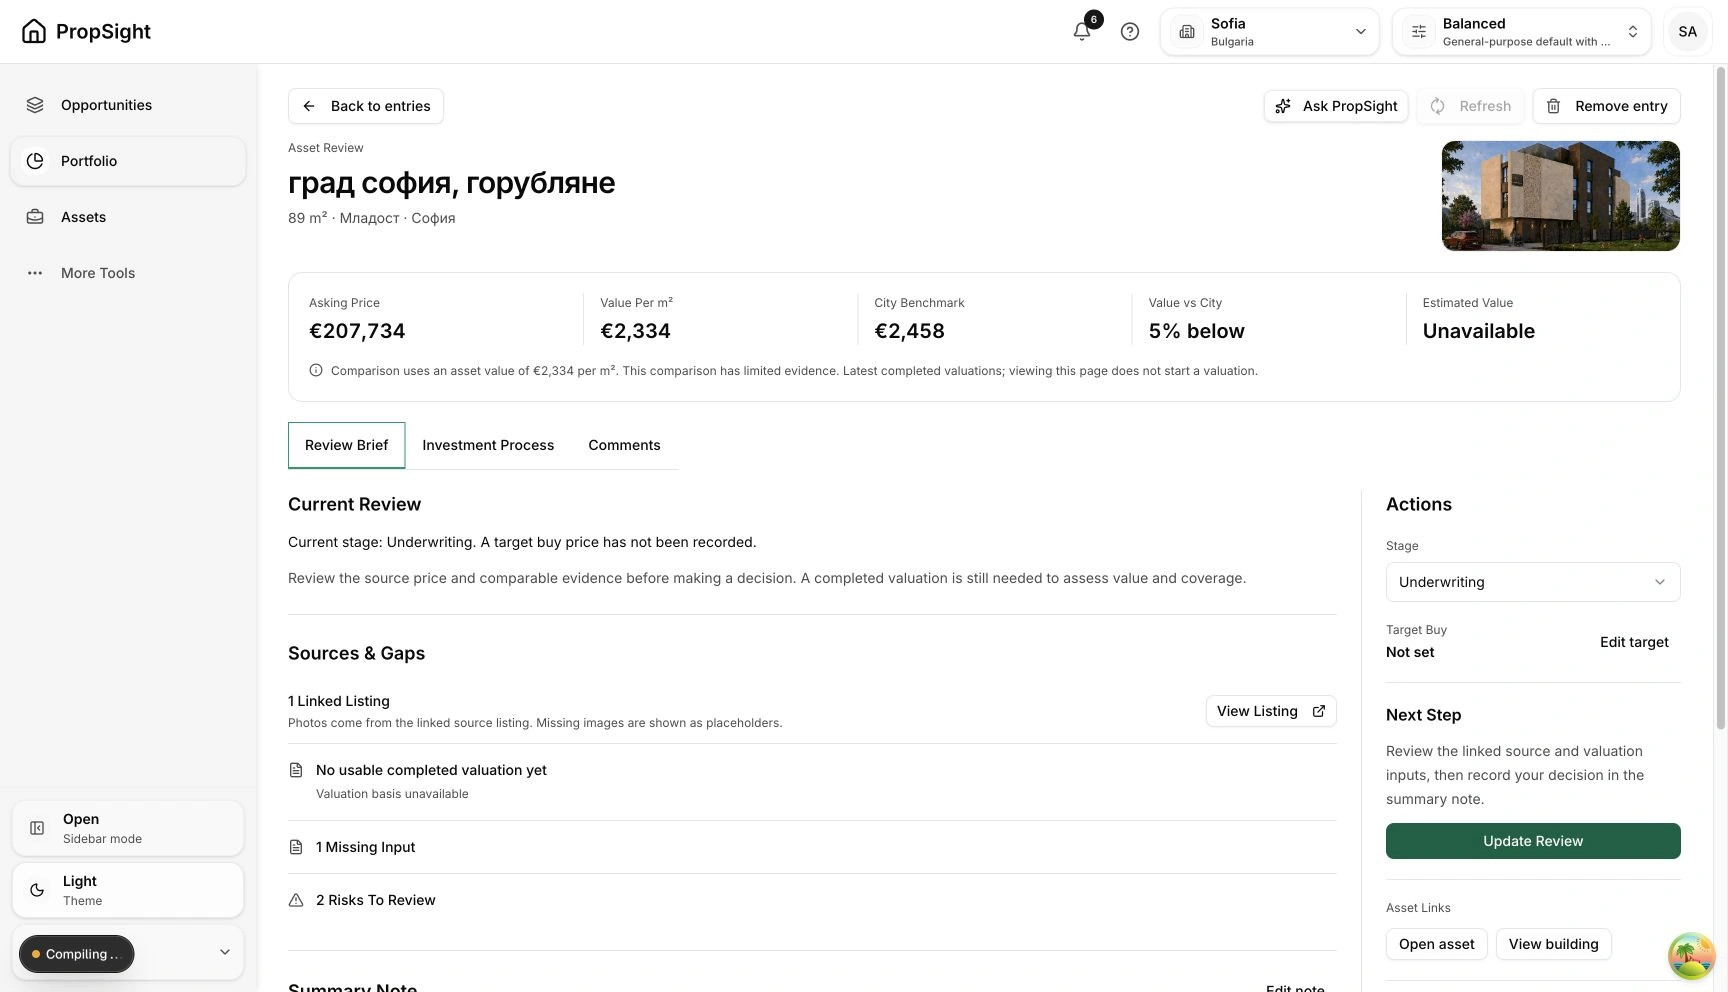Screen dimensions: 1728x992
Task: Go to Opportunities in the sidebar
Action: click(128, 105)
